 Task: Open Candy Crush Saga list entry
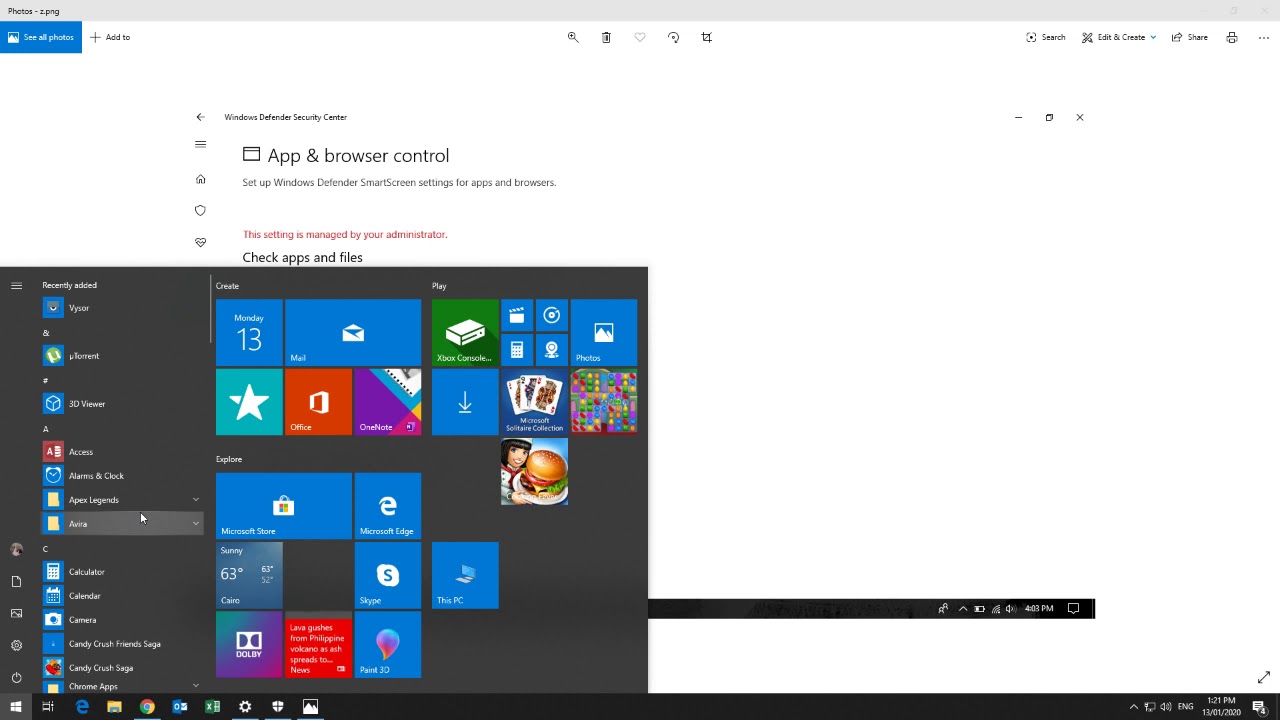pyautogui.click(x=121, y=668)
